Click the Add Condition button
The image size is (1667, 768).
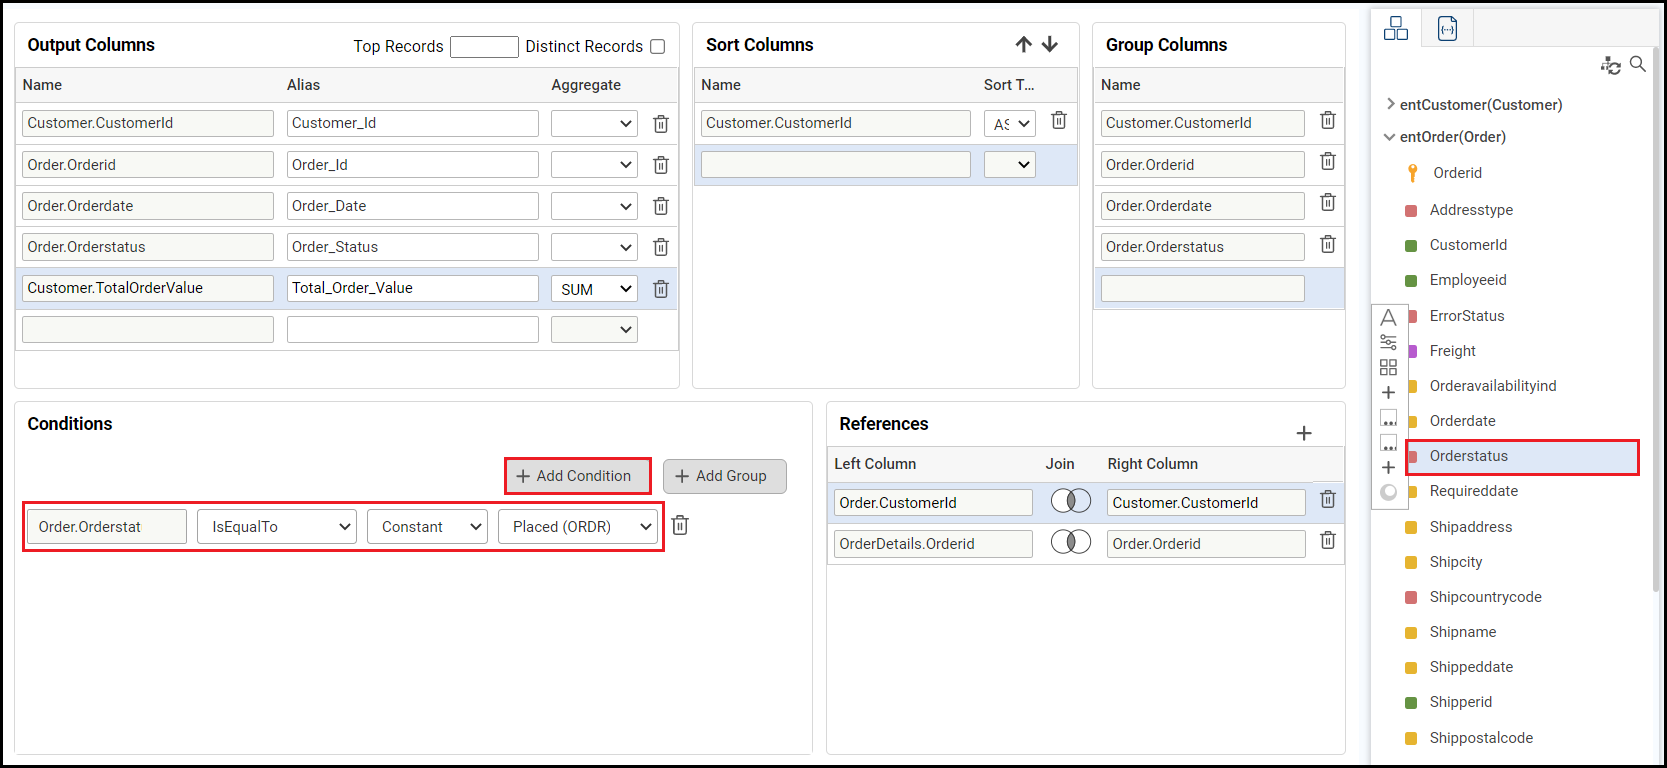(577, 476)
